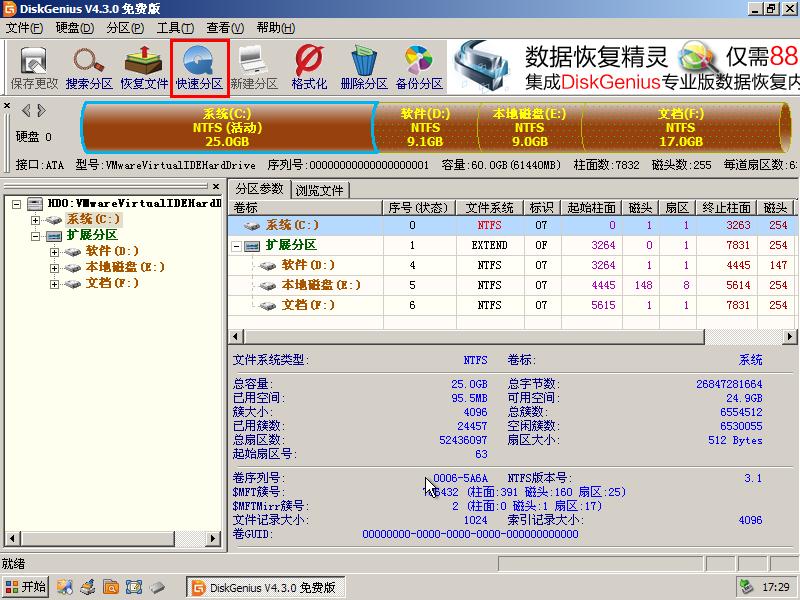Click the 本地磁盘(E:) 9.0GB block in the disk map
The image size is (800, 600).
click(x=529, y=128)
